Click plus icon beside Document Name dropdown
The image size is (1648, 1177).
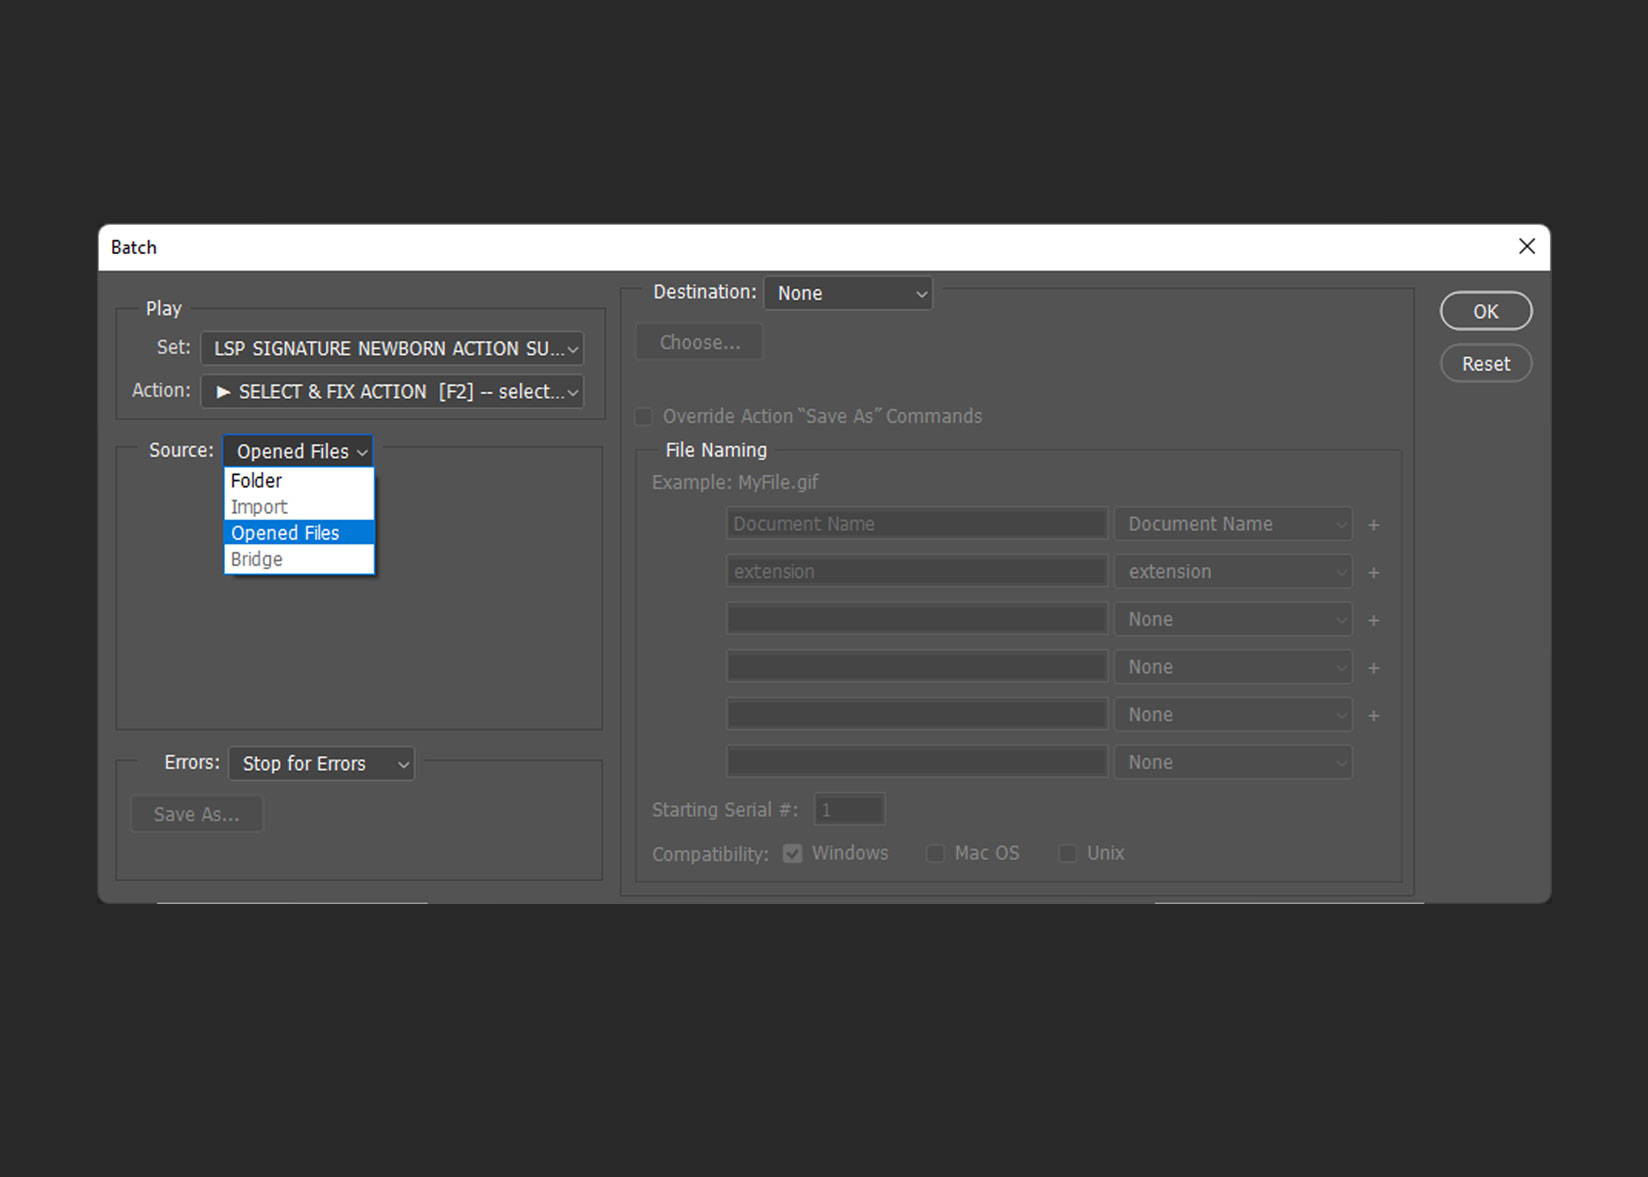click(x=1374, y=525)
